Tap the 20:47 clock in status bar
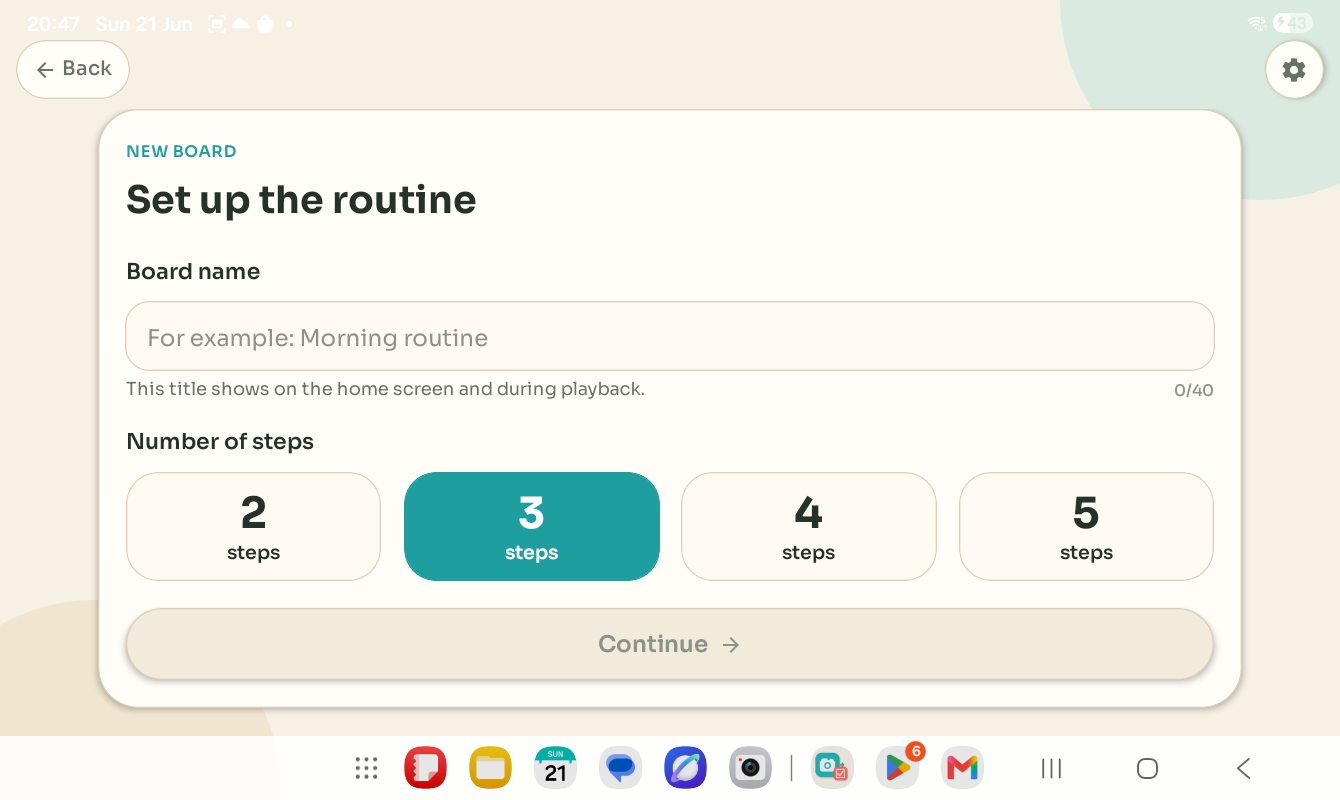Image resolution: width=1340 pixels, height=800 pixels. pos(53,24)
